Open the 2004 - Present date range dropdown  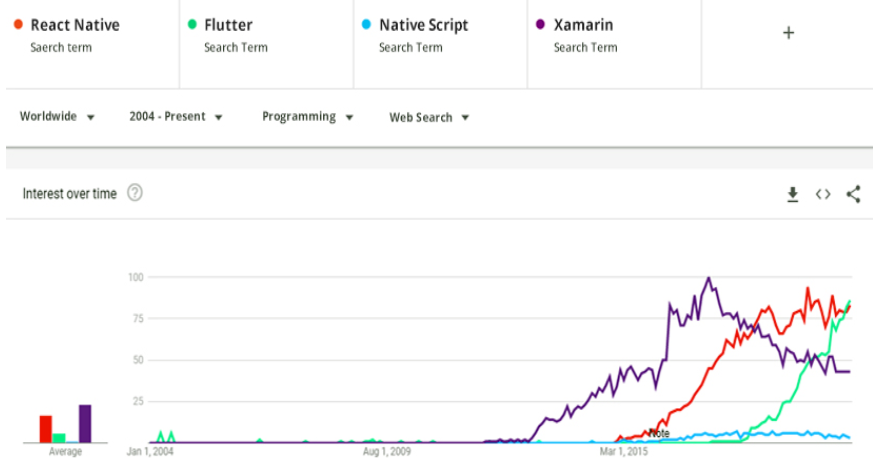(x=175, y=117)
